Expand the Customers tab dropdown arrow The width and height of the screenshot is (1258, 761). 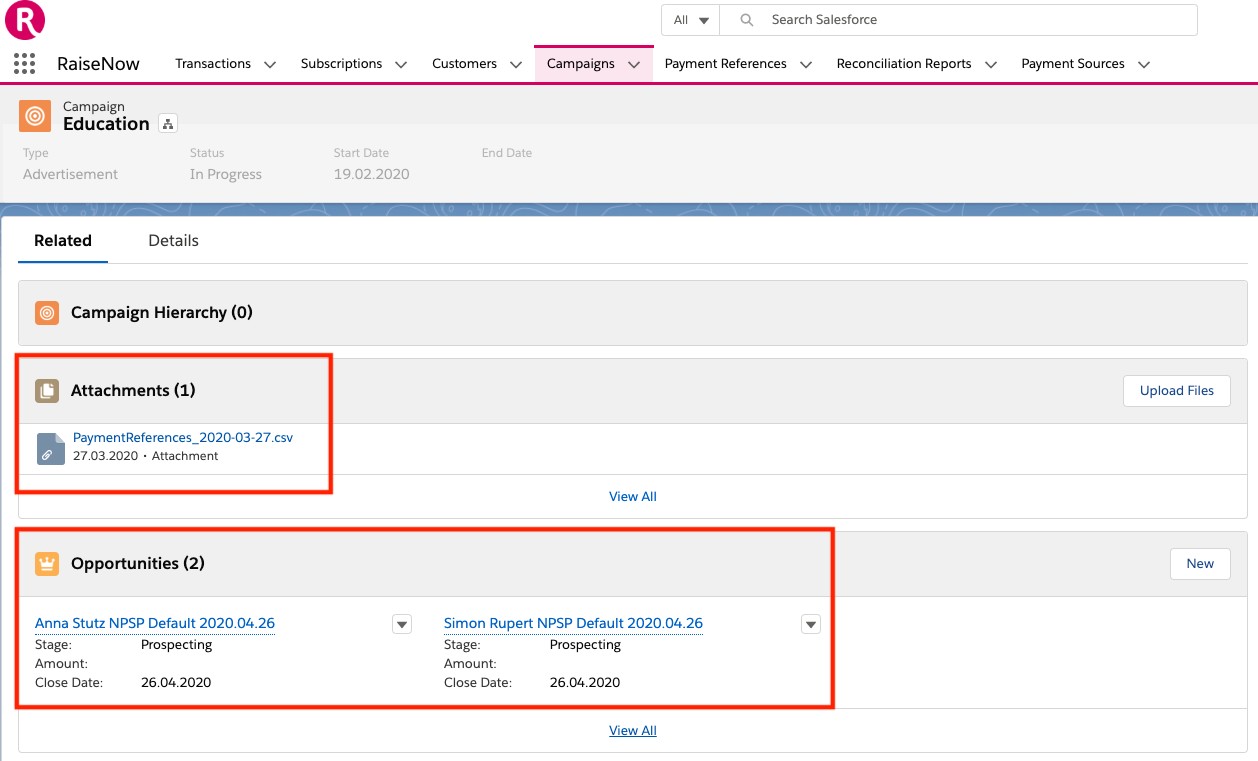click(516, 64)
